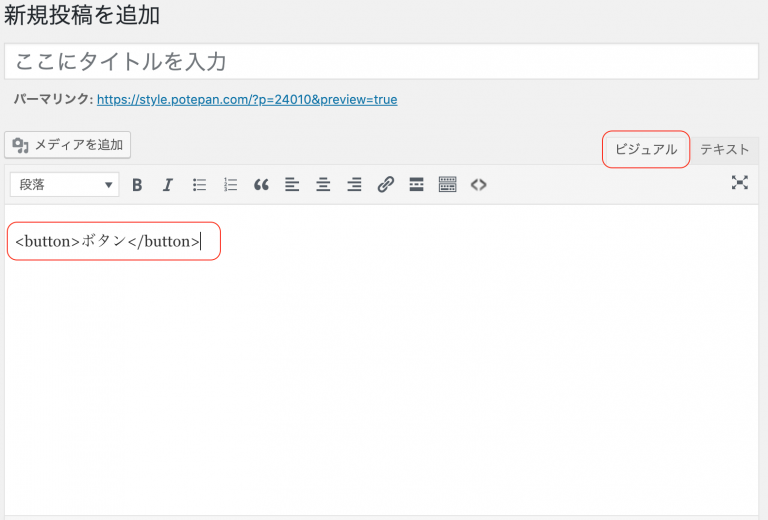Apply blockquote formatting
This screenshot has height=520, width=768.
(x=261, y=185)
